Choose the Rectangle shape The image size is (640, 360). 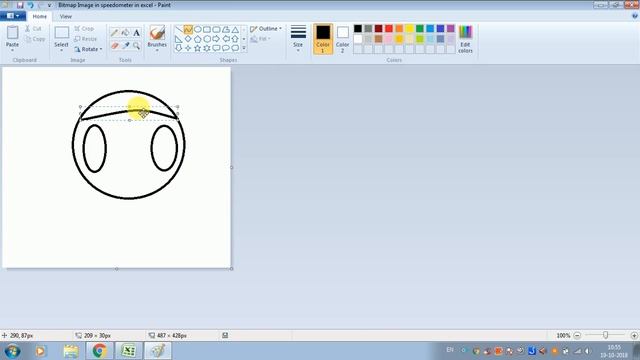pos(207,29)
